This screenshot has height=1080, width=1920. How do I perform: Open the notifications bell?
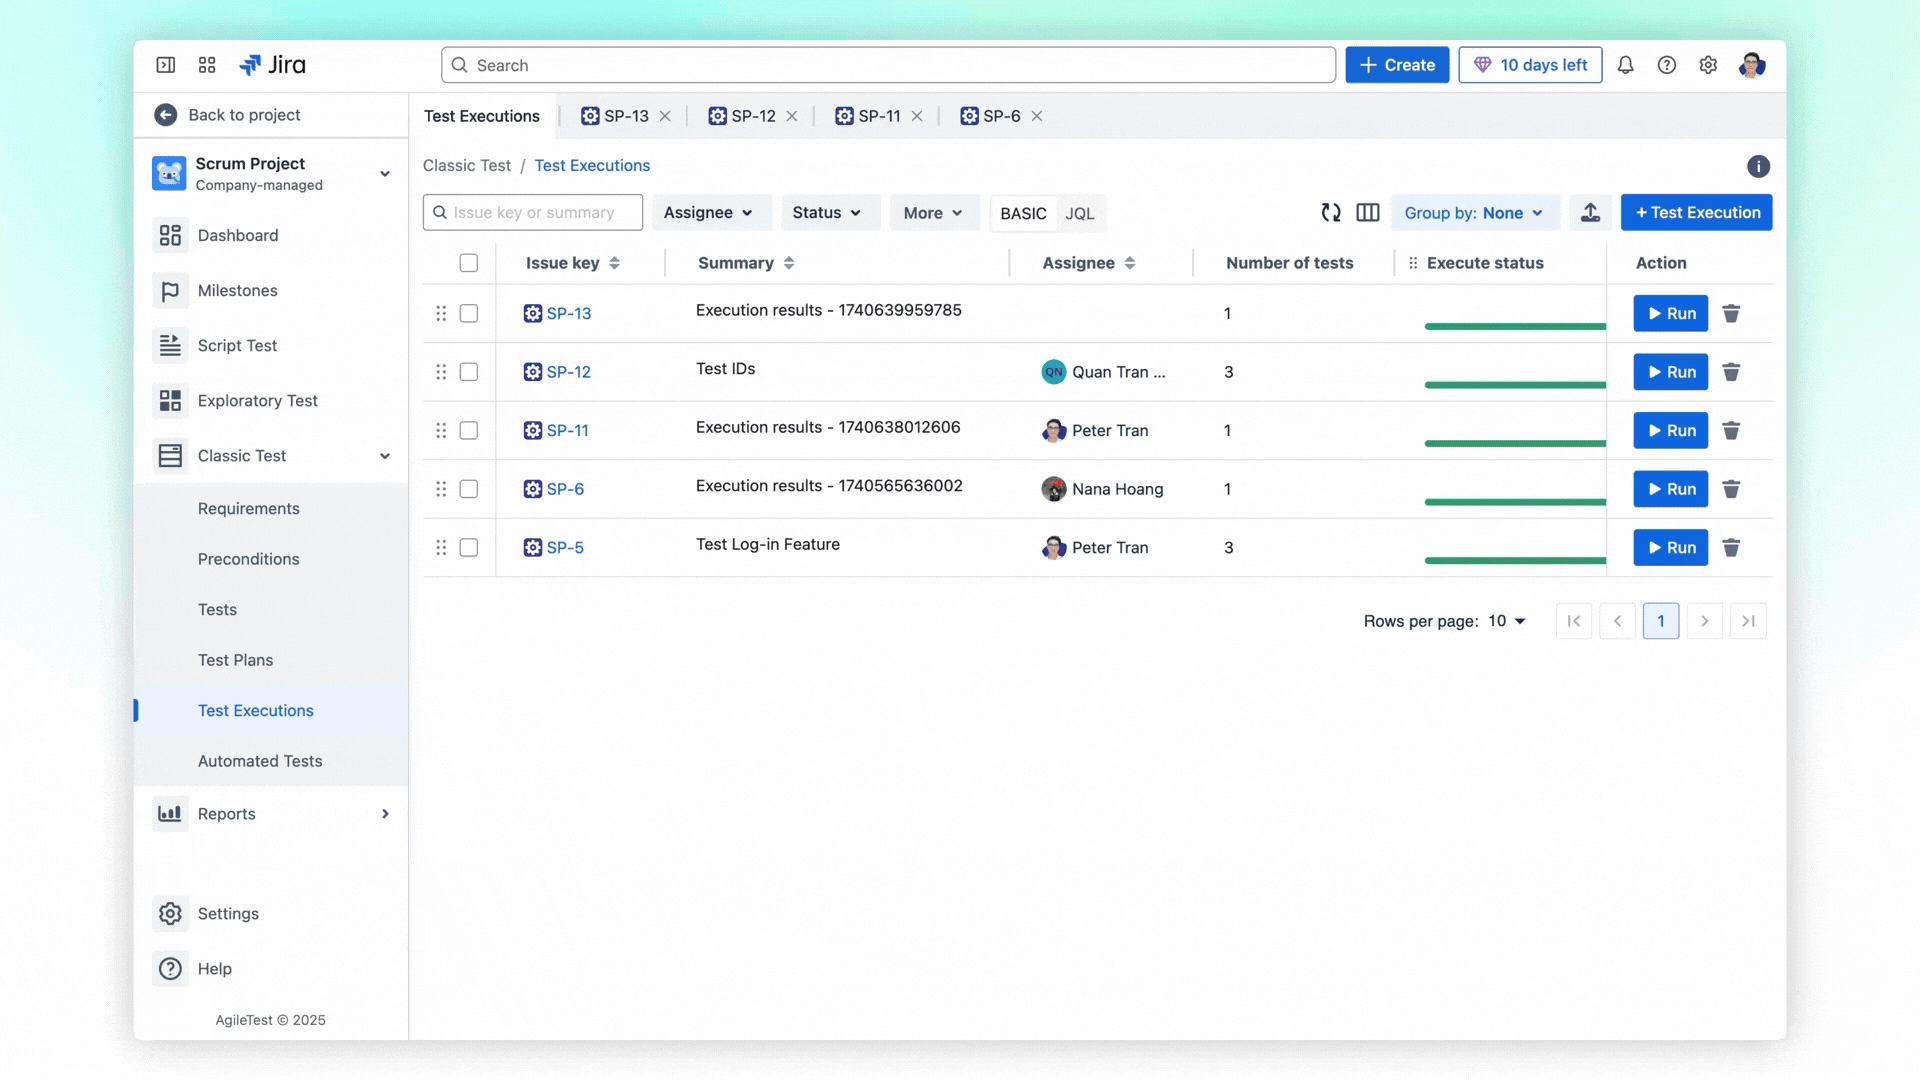tap(1625, 65)
